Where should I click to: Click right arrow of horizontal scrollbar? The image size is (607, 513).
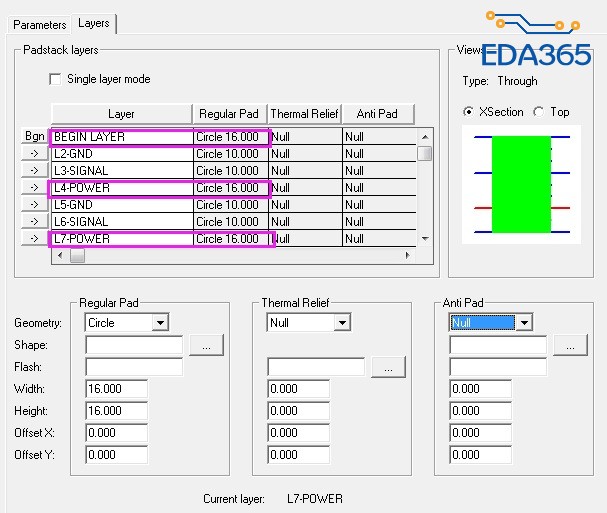[408, 255]
